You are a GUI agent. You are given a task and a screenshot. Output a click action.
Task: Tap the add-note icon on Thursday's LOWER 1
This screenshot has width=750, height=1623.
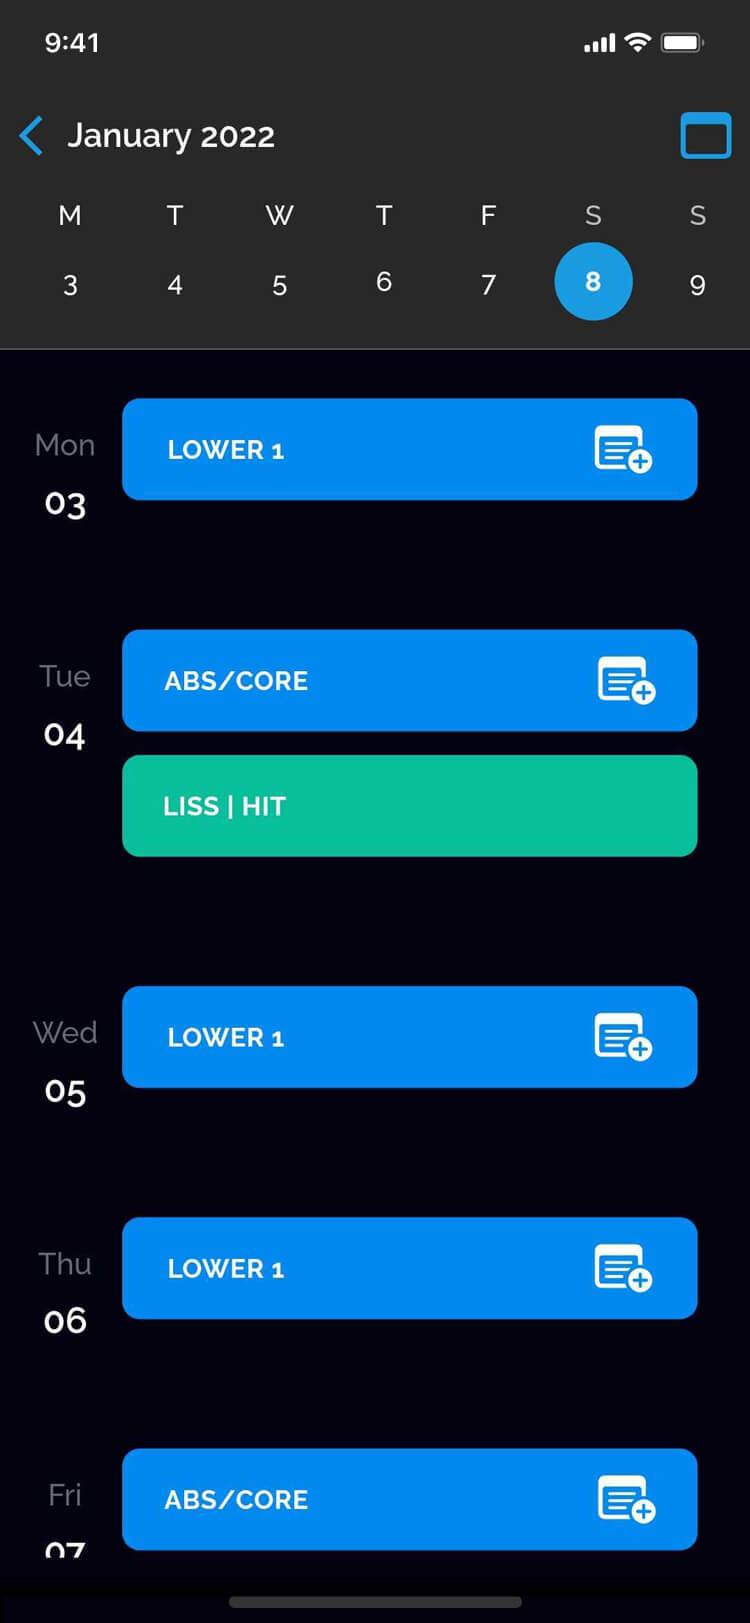[622, 1268]
